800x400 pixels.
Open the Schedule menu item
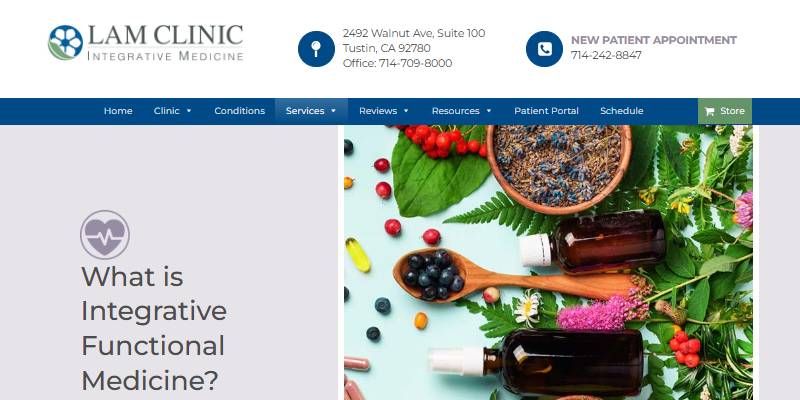621,111
